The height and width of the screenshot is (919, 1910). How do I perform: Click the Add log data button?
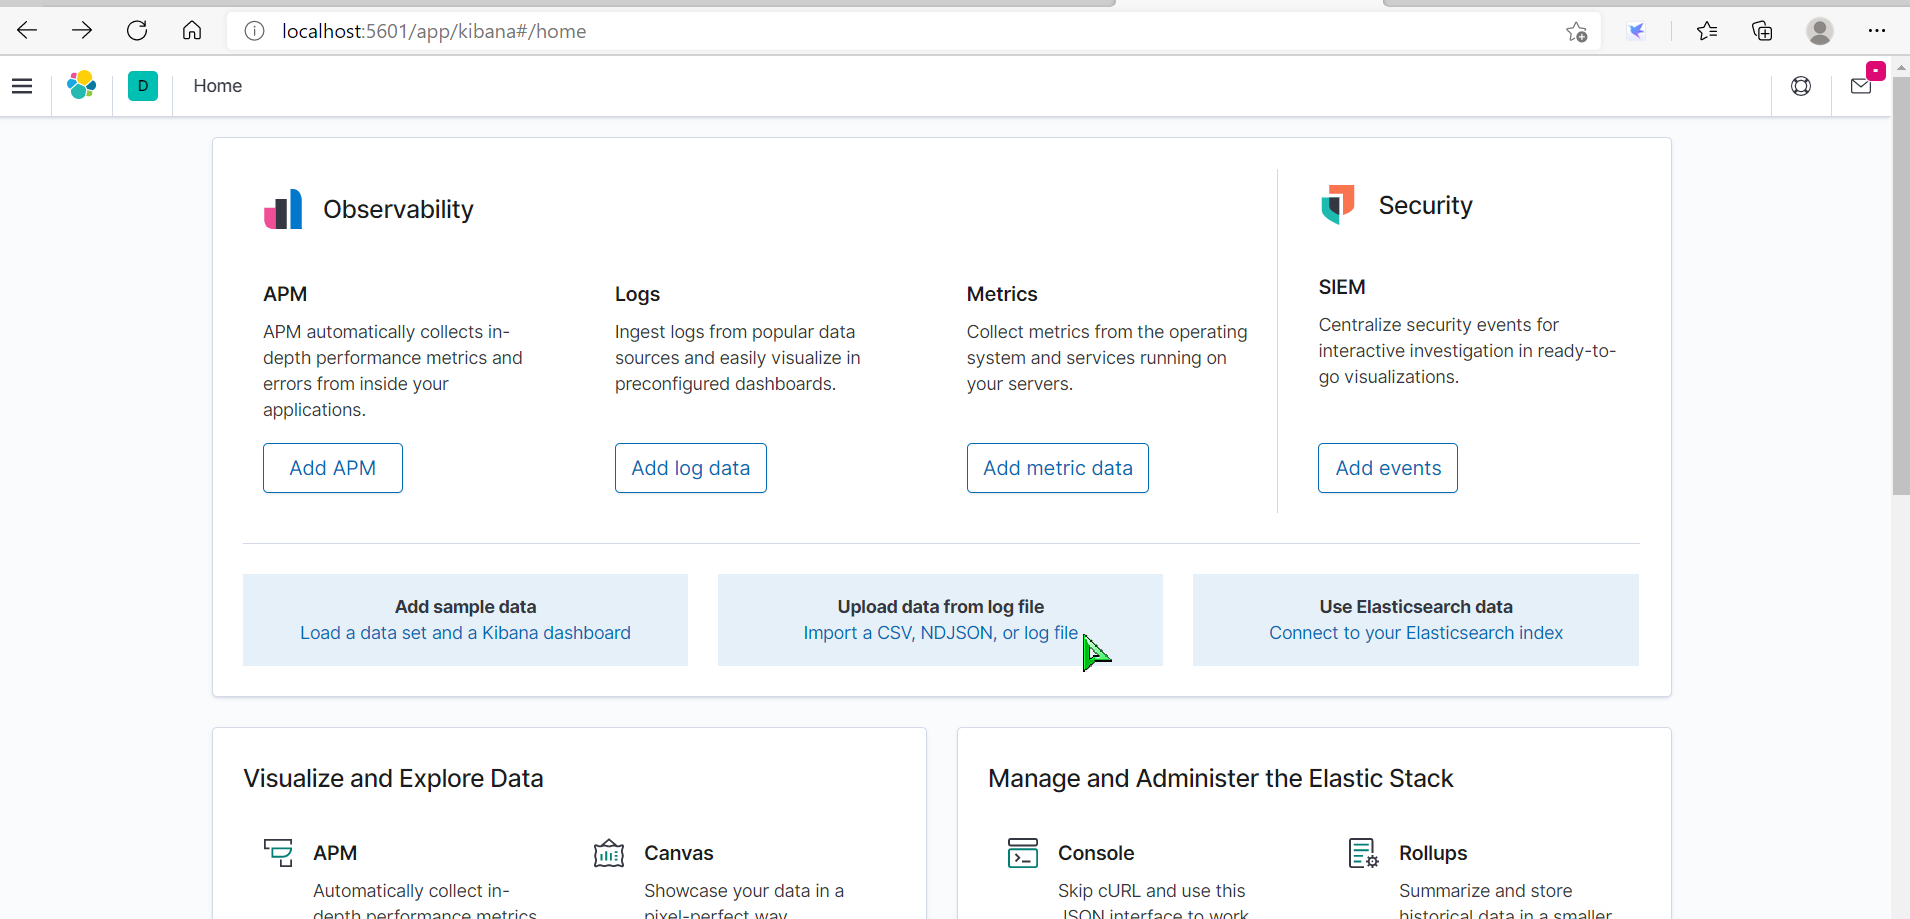pyautogui.click(x=690, y=468)
